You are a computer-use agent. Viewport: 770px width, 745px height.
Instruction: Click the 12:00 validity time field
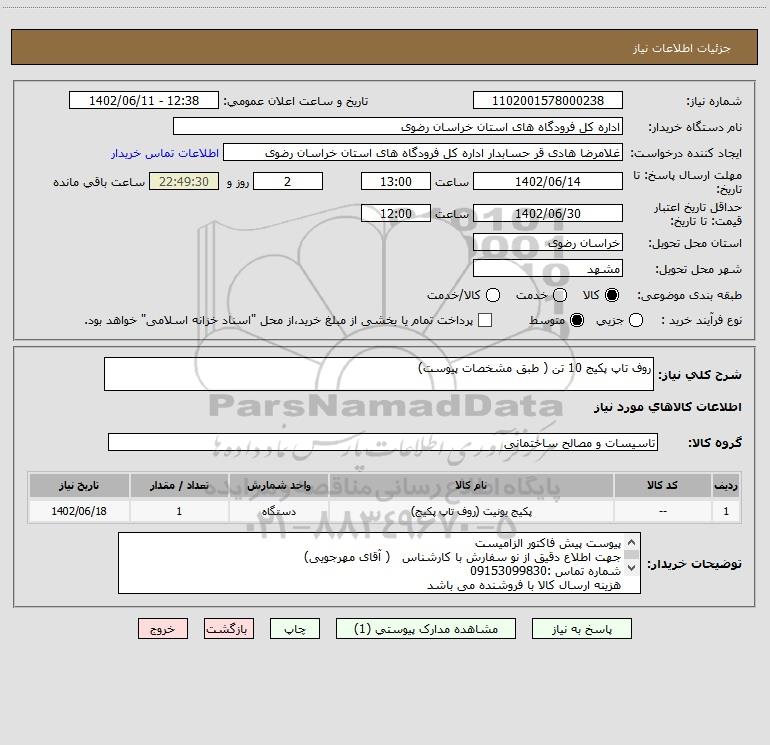[396, 213]
